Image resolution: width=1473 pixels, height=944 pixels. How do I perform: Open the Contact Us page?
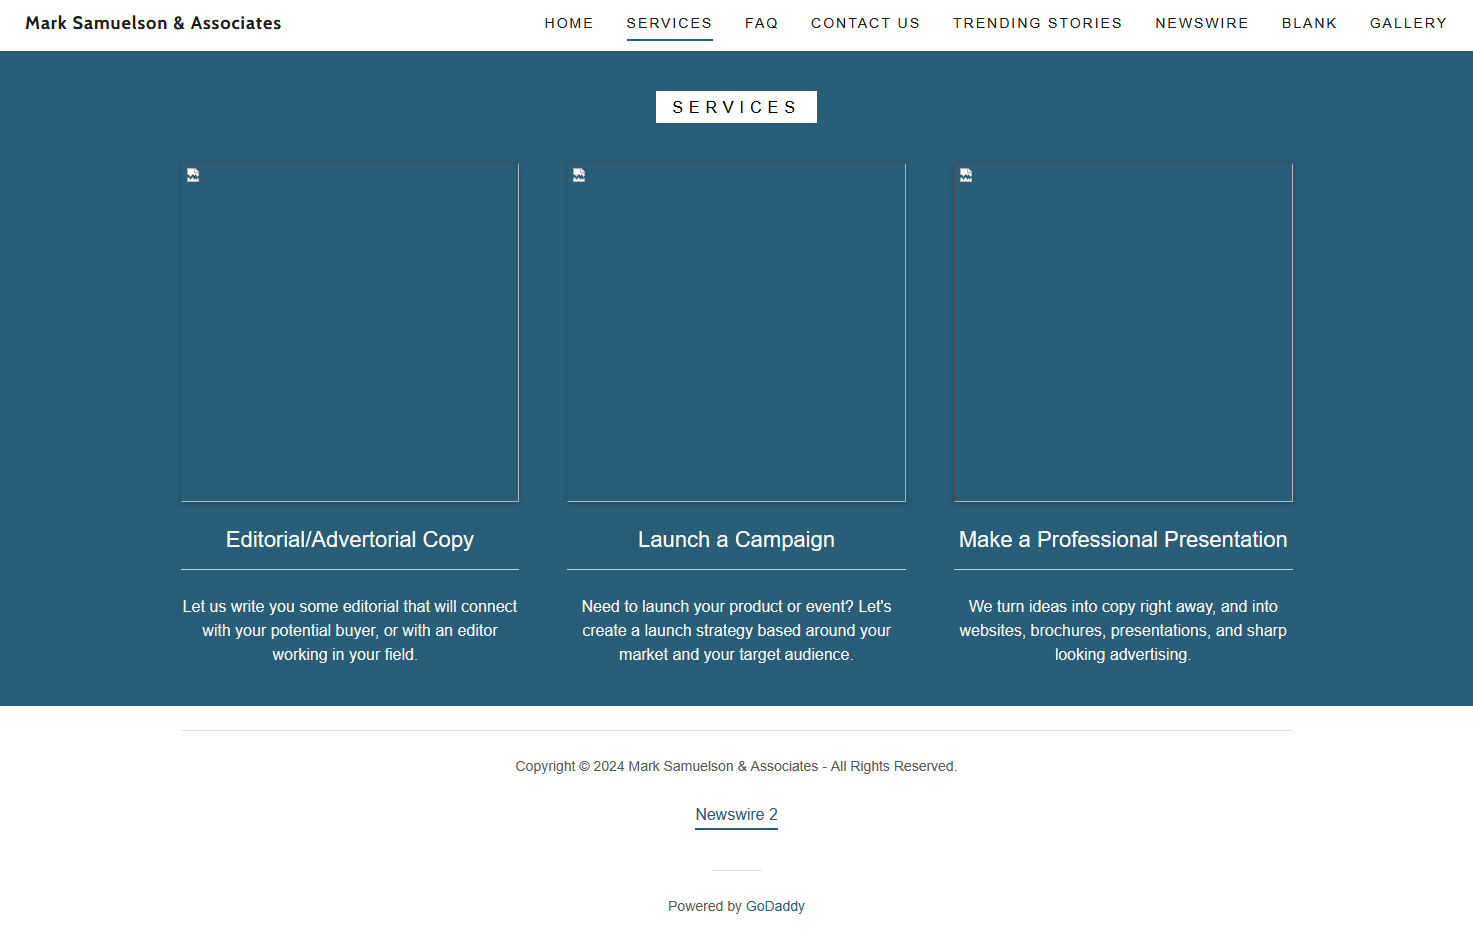[865, 23]
